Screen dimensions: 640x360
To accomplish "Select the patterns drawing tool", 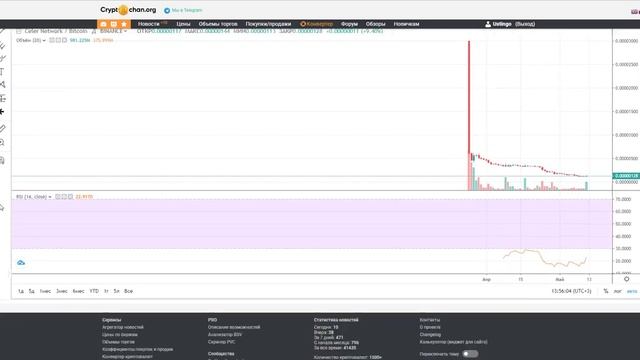I will tap(2, 85).
